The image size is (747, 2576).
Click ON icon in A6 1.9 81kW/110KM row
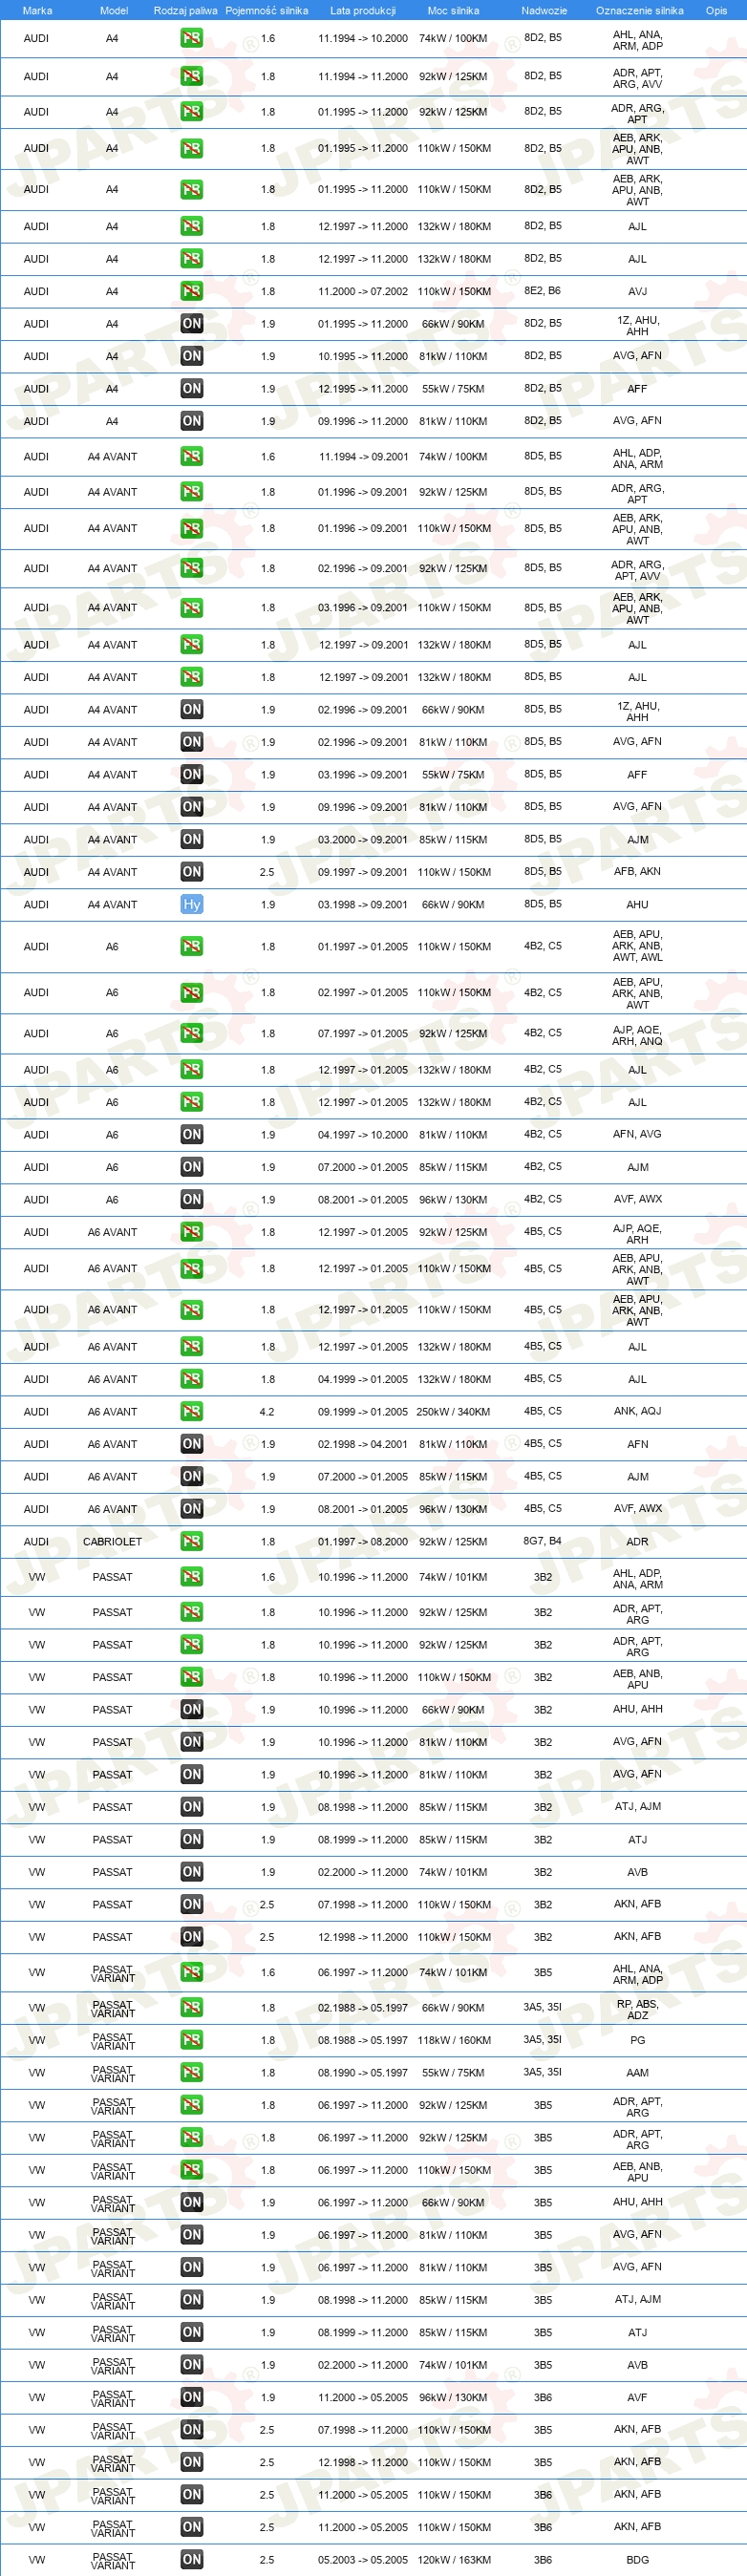(192, 1135)
